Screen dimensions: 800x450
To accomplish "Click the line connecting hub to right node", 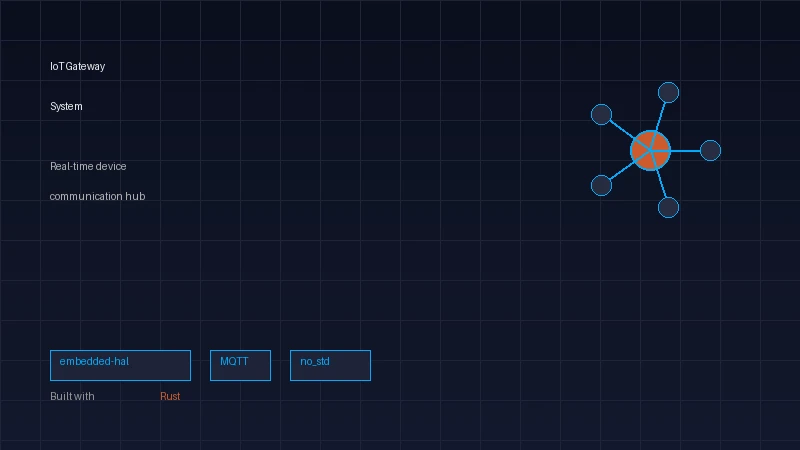I will [685, 151].
